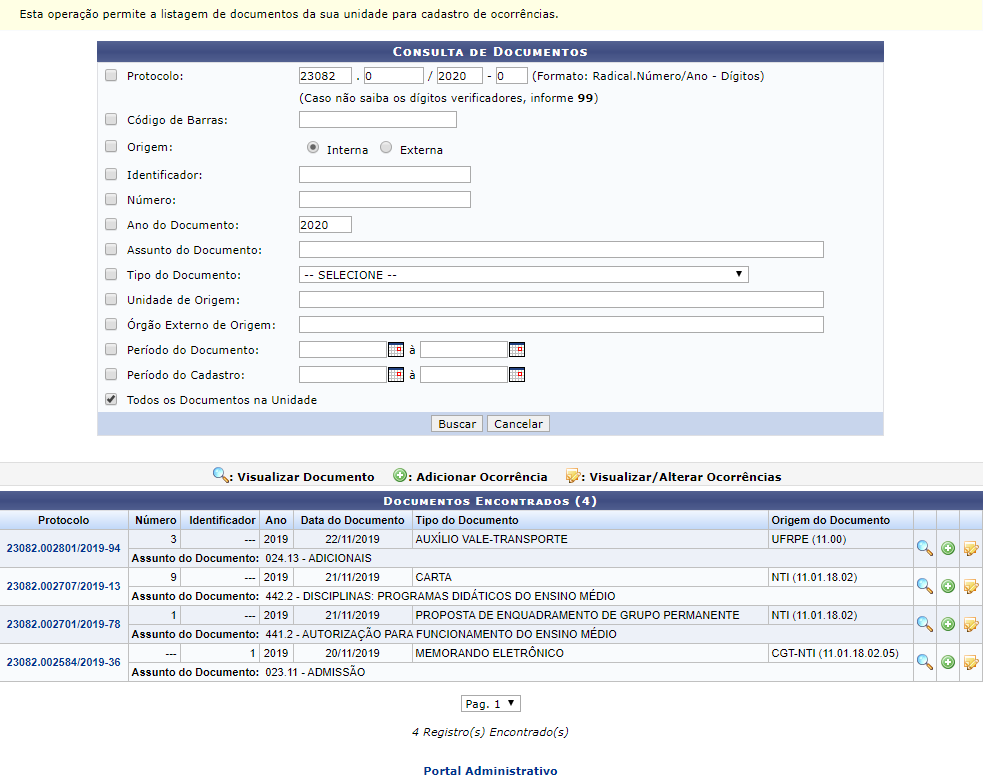Open end date calendar for Período do Cadastro
This screenshot has width=985, height=783.
click(516, 375)
